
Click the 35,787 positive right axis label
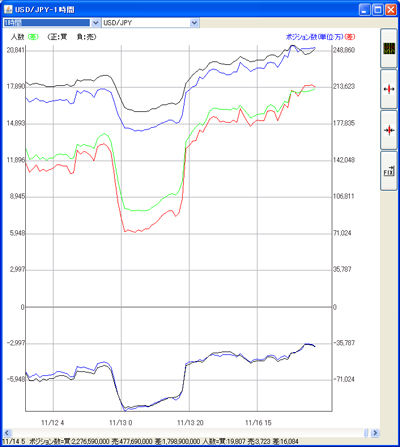point(342,269)
